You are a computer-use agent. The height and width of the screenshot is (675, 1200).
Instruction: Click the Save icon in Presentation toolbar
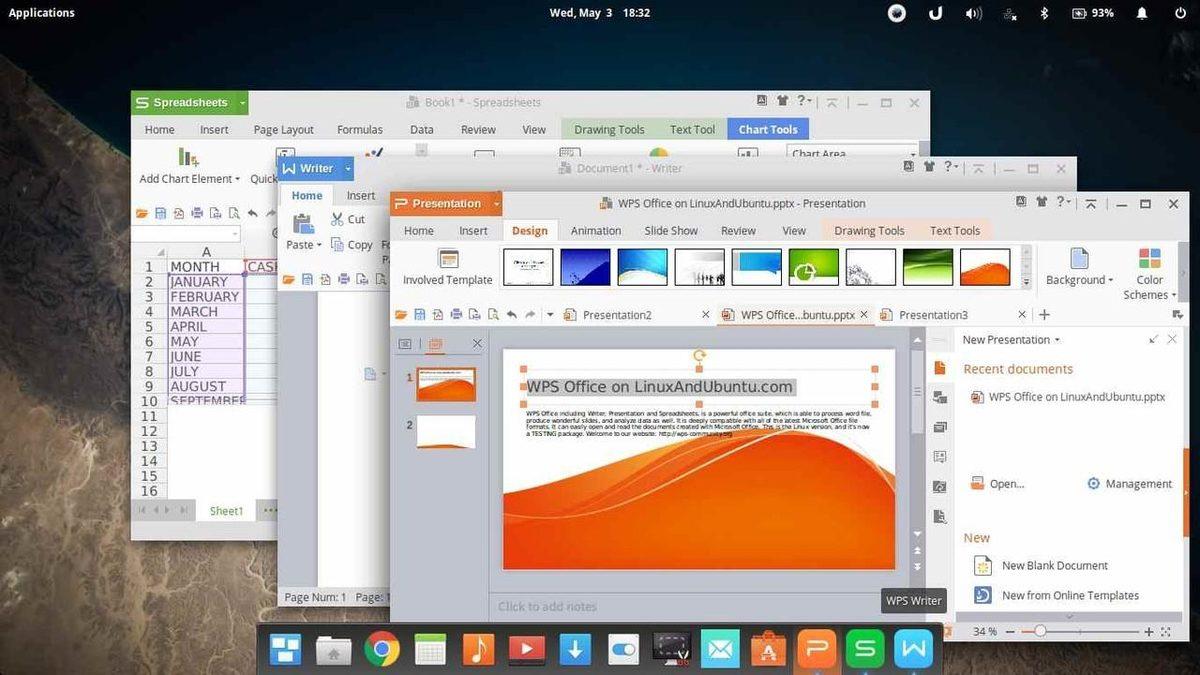click(x=418, y=314)
